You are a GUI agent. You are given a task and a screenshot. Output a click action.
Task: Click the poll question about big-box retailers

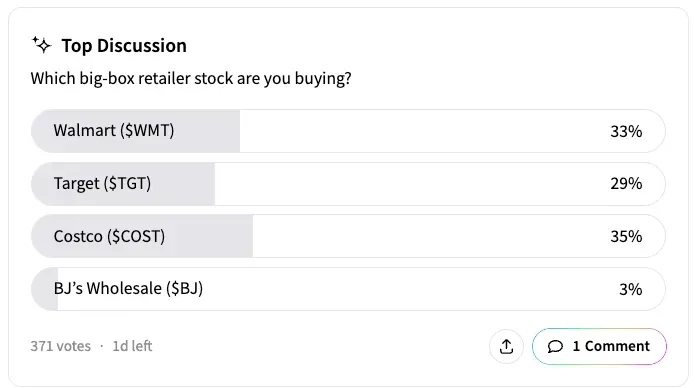(191, 78)
